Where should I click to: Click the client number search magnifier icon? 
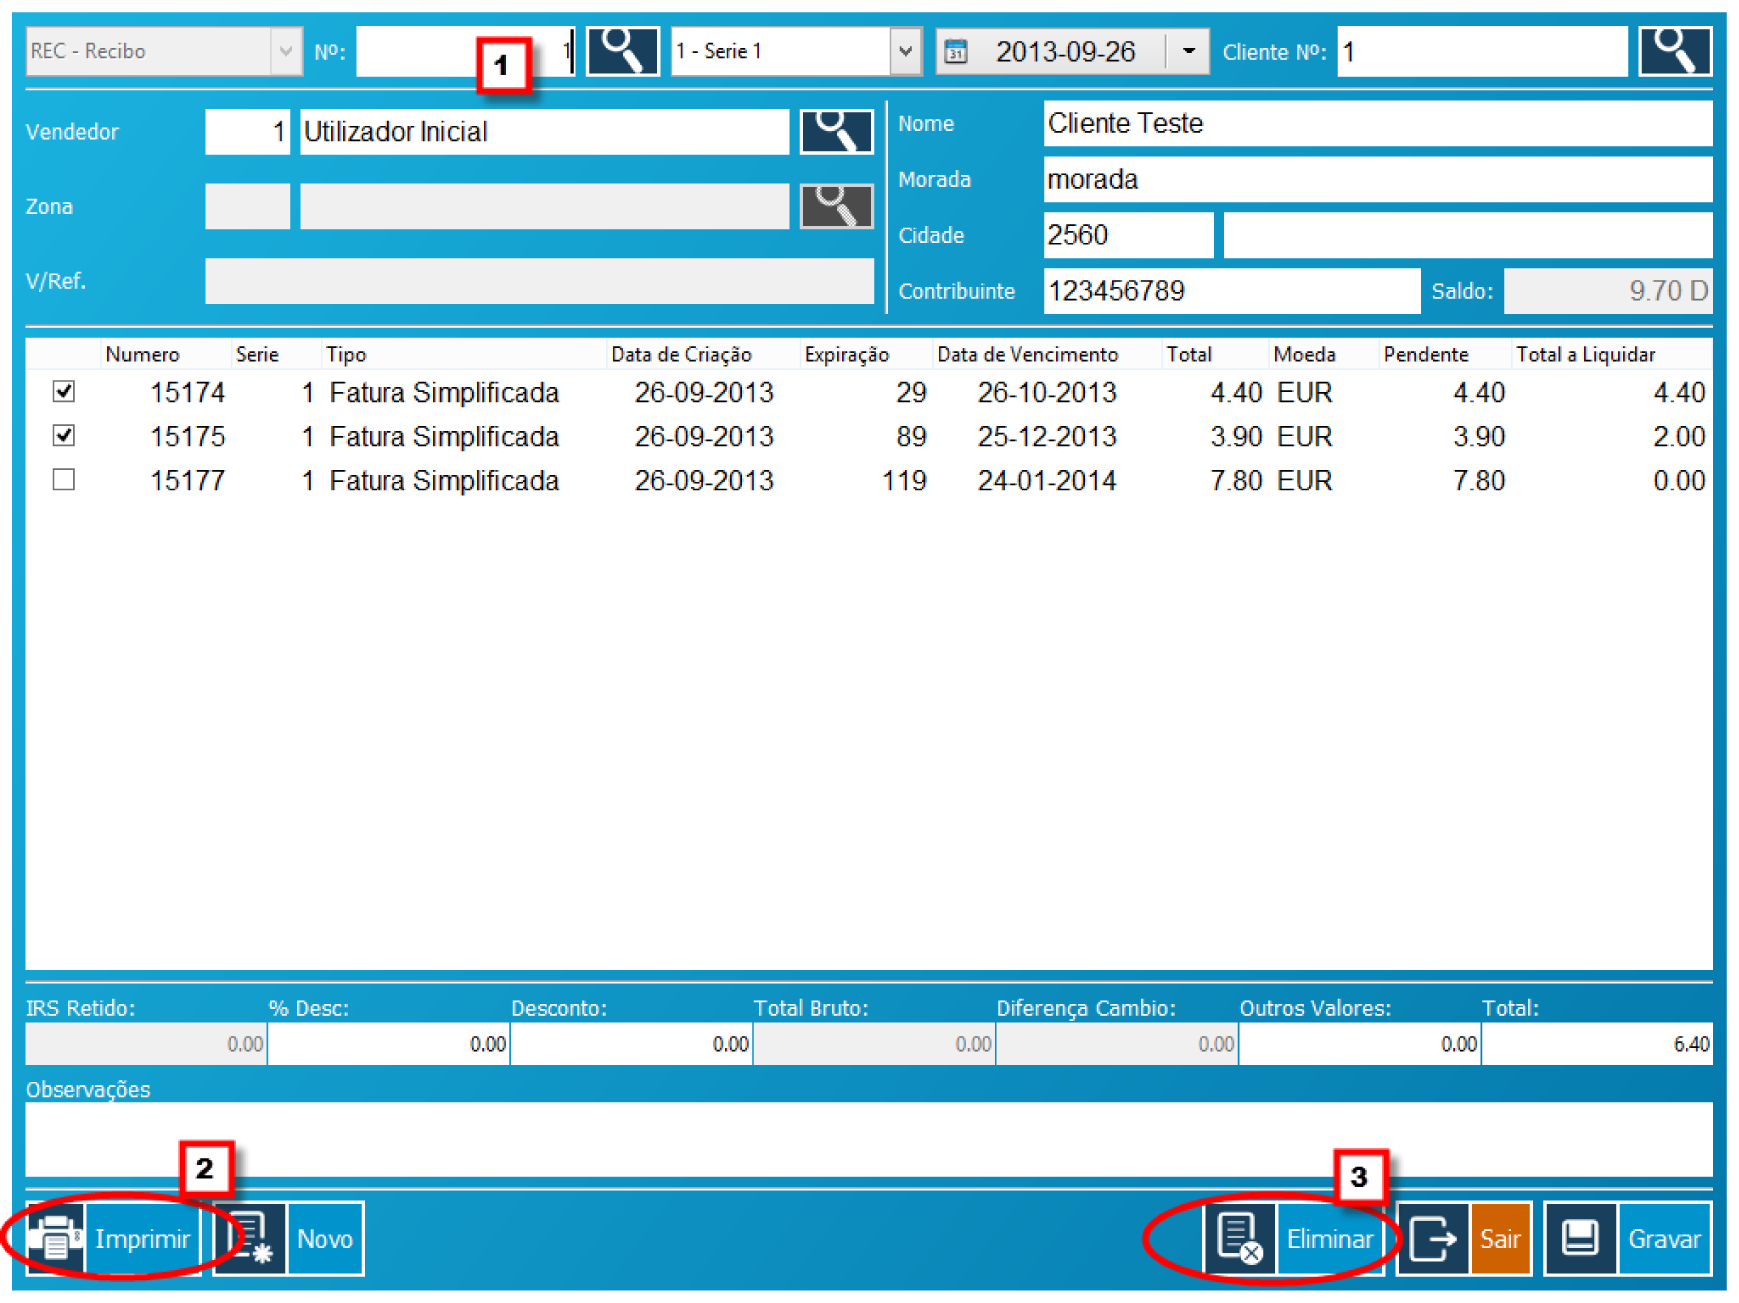[x=1674, y=51]
